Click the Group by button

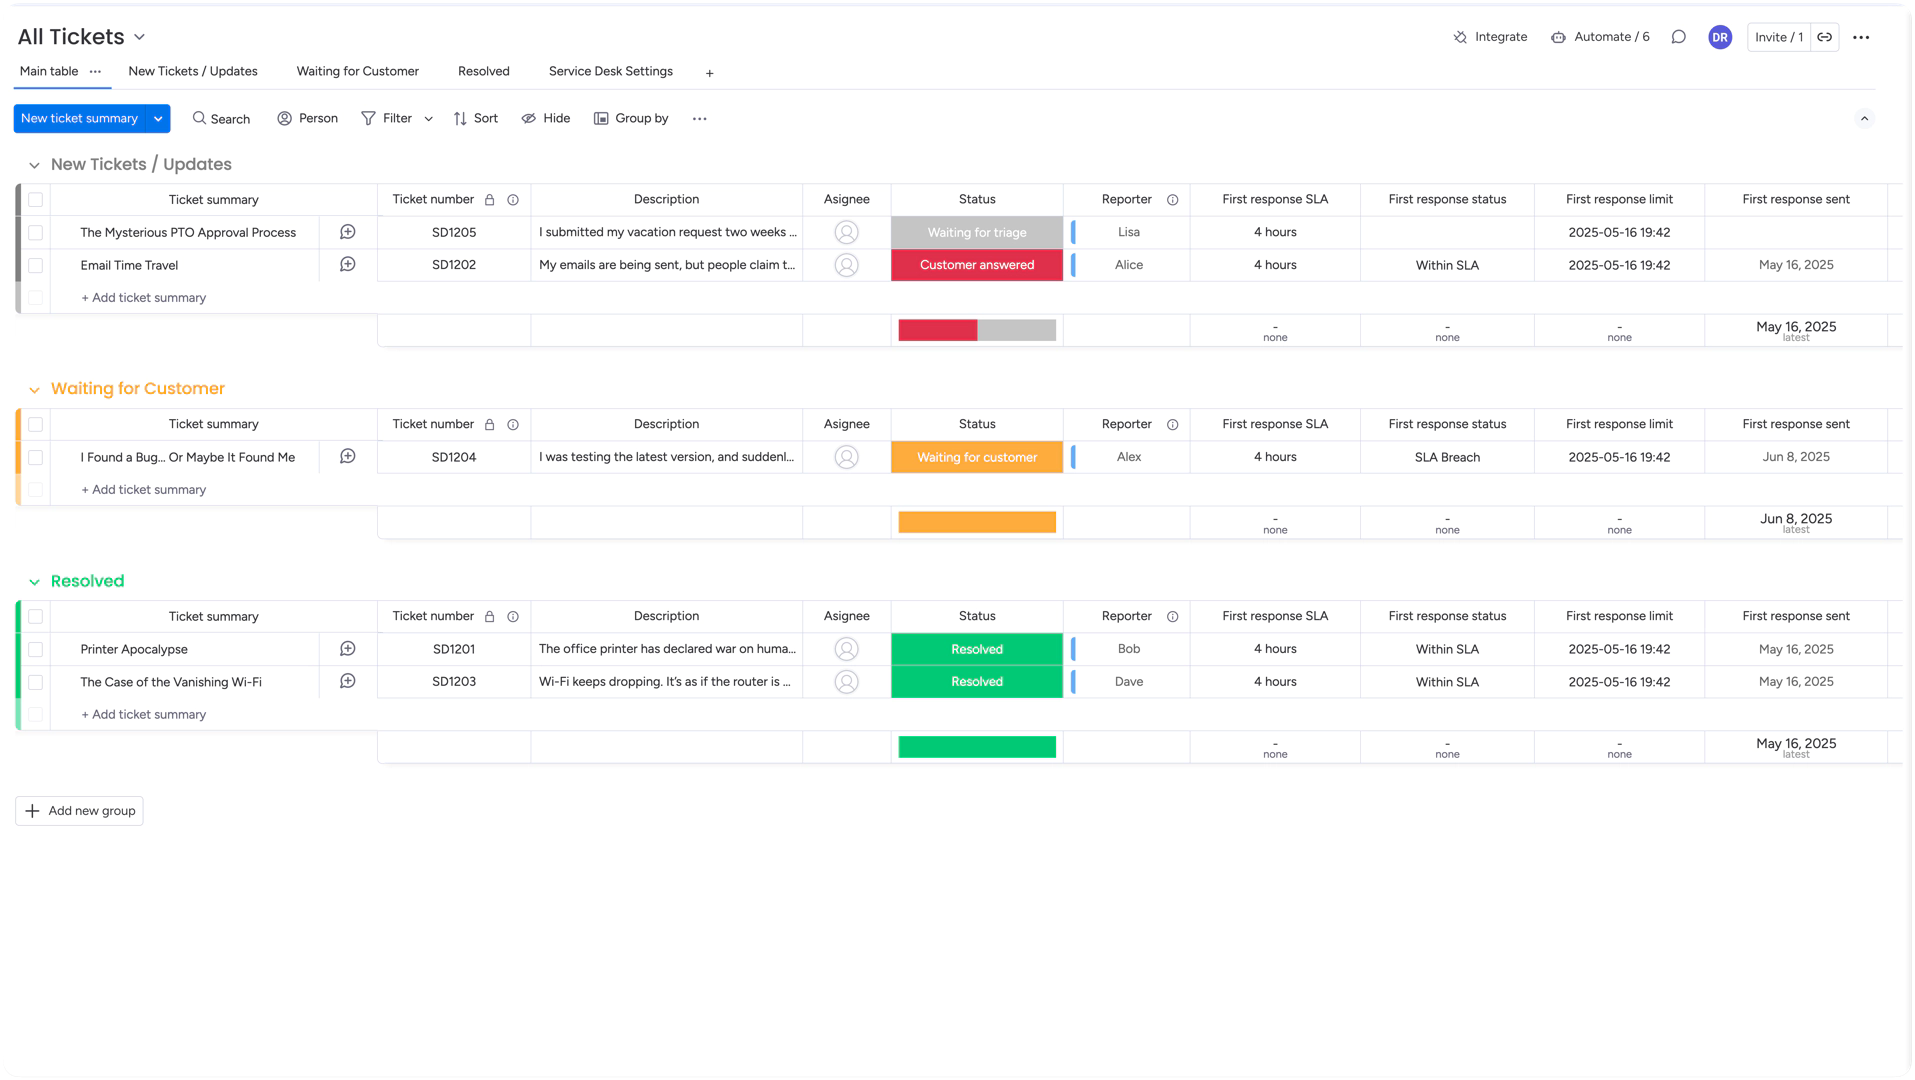point(631,118)
